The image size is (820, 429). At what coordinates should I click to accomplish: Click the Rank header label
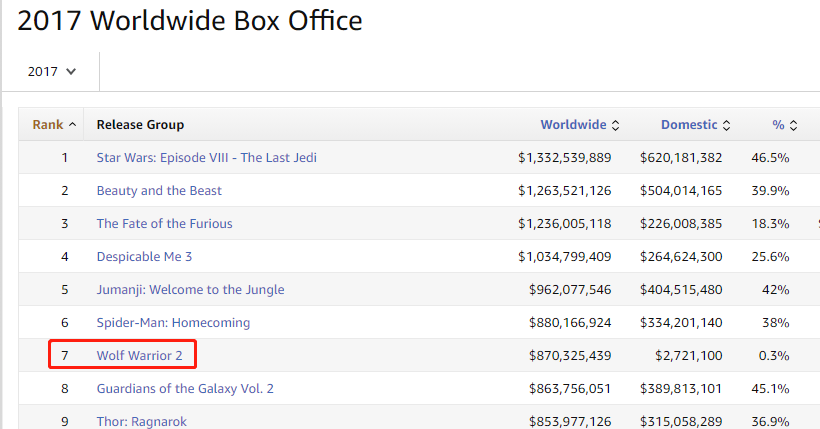click(47, 125)
